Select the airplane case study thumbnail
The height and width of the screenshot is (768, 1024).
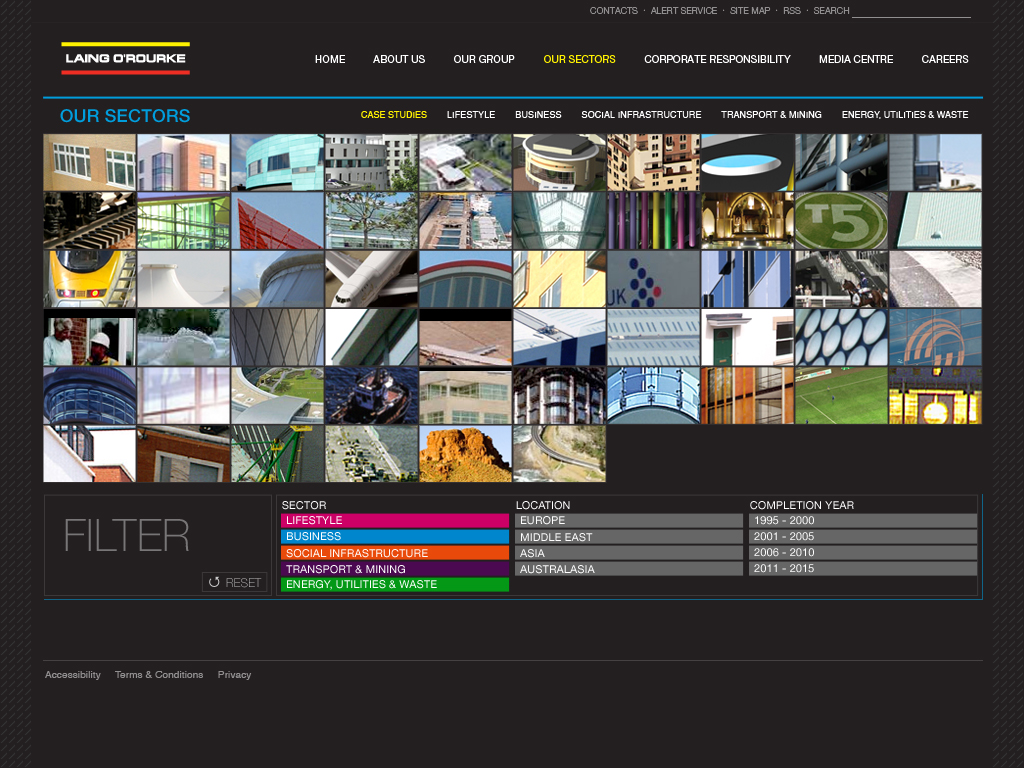(371, 279)
